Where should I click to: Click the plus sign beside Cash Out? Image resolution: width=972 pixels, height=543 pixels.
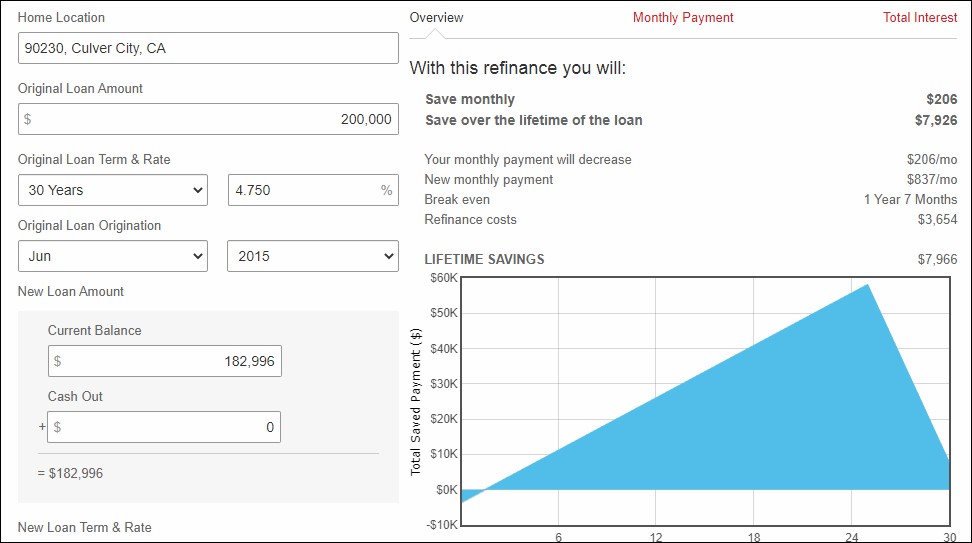pos(41,427)
